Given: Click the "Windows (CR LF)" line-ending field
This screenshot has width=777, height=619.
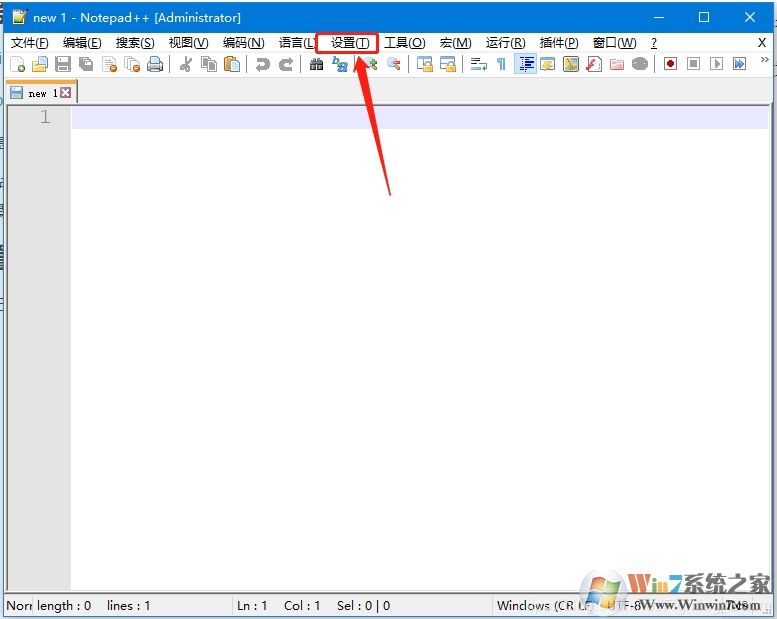Looking at the screenshot, I should 544,606.
